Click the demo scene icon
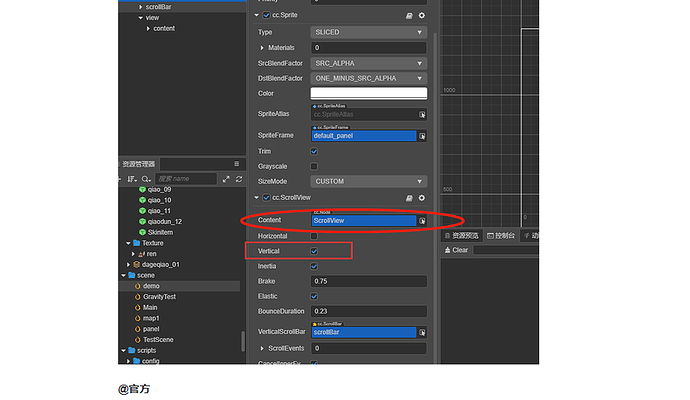 pos(137,286)
